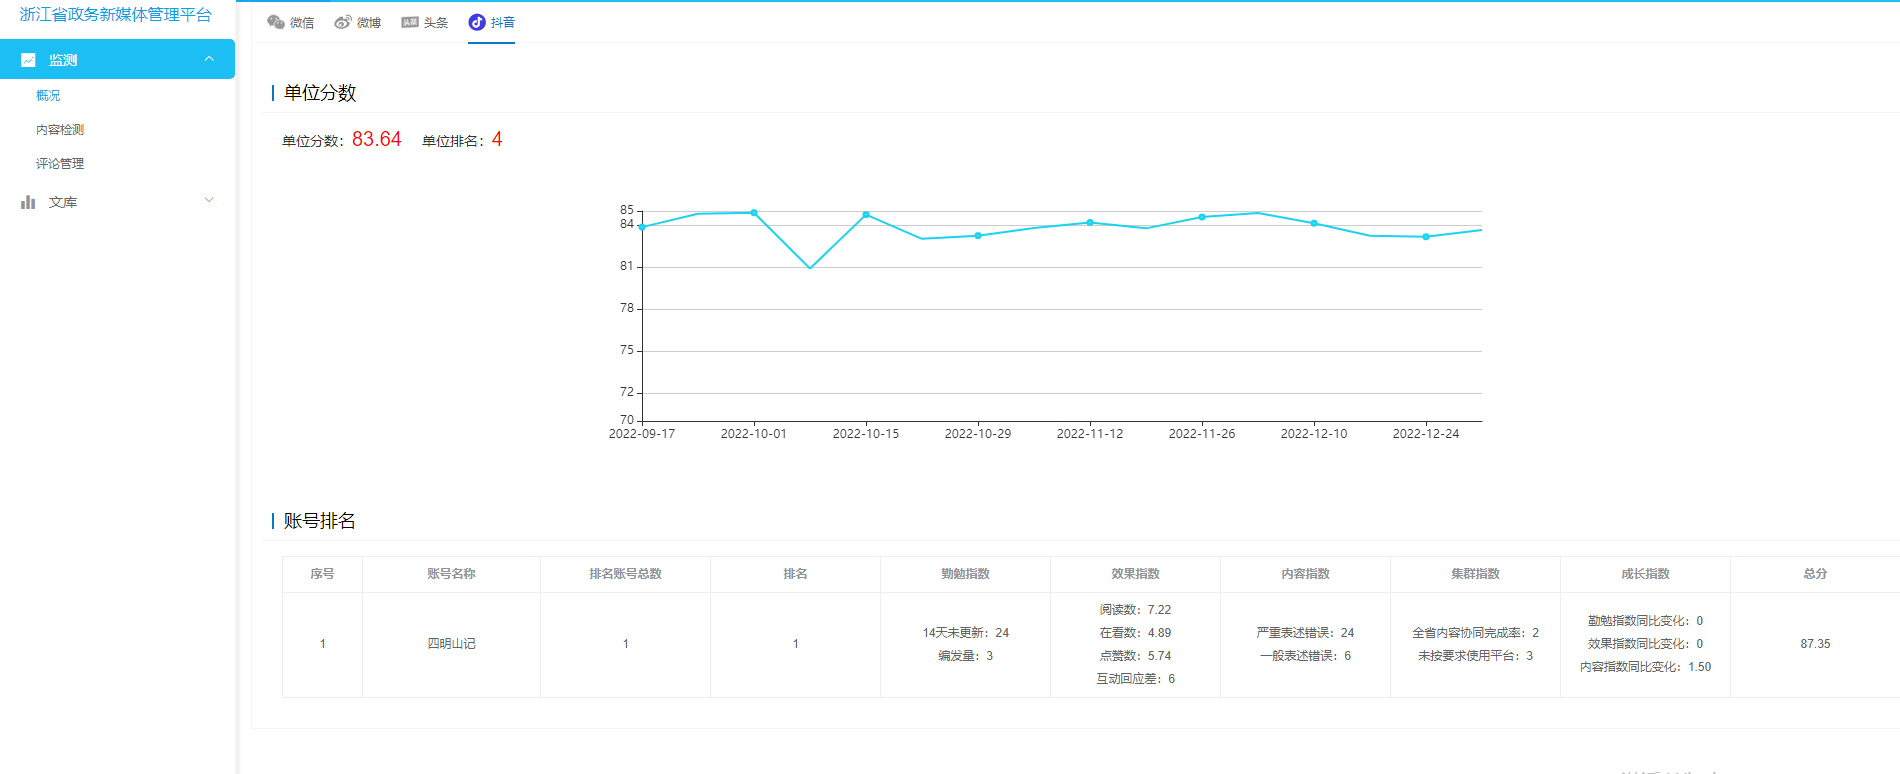This screenshot has width=1900, height=774.
Task: Switch to the 微博 tab label
Action: point(369,23)
